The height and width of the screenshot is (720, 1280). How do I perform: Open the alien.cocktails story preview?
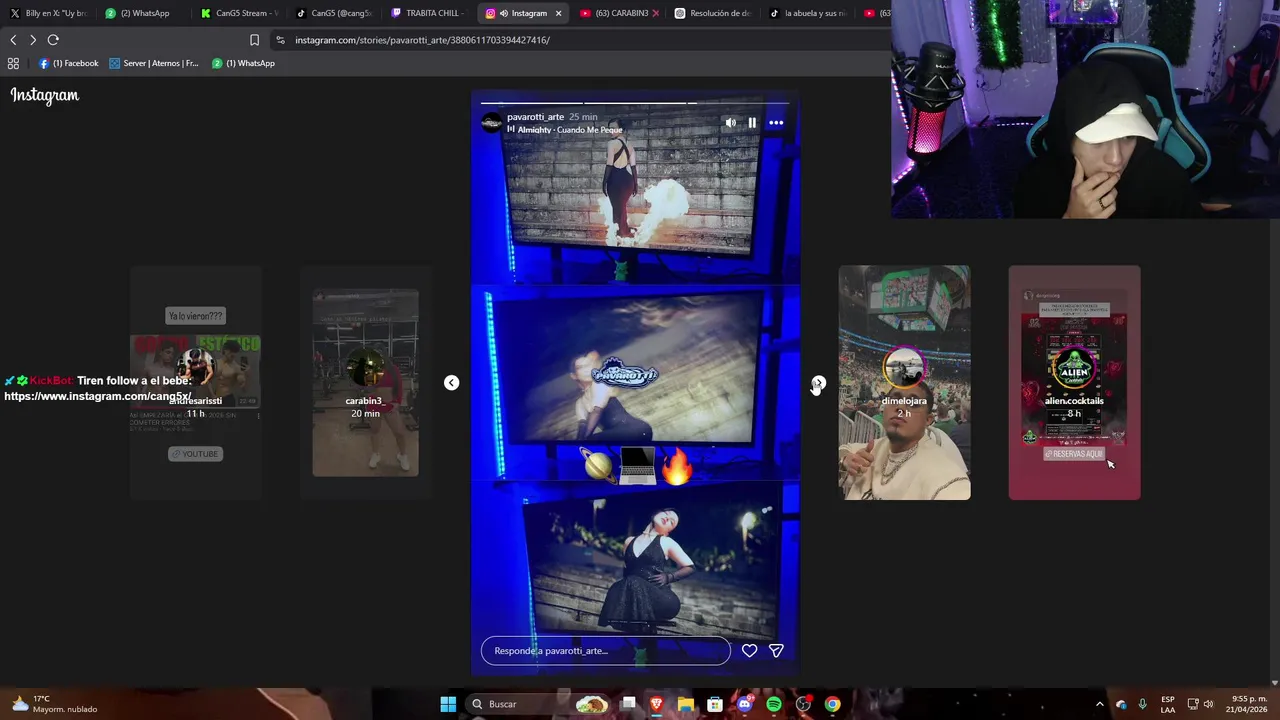1074,383
